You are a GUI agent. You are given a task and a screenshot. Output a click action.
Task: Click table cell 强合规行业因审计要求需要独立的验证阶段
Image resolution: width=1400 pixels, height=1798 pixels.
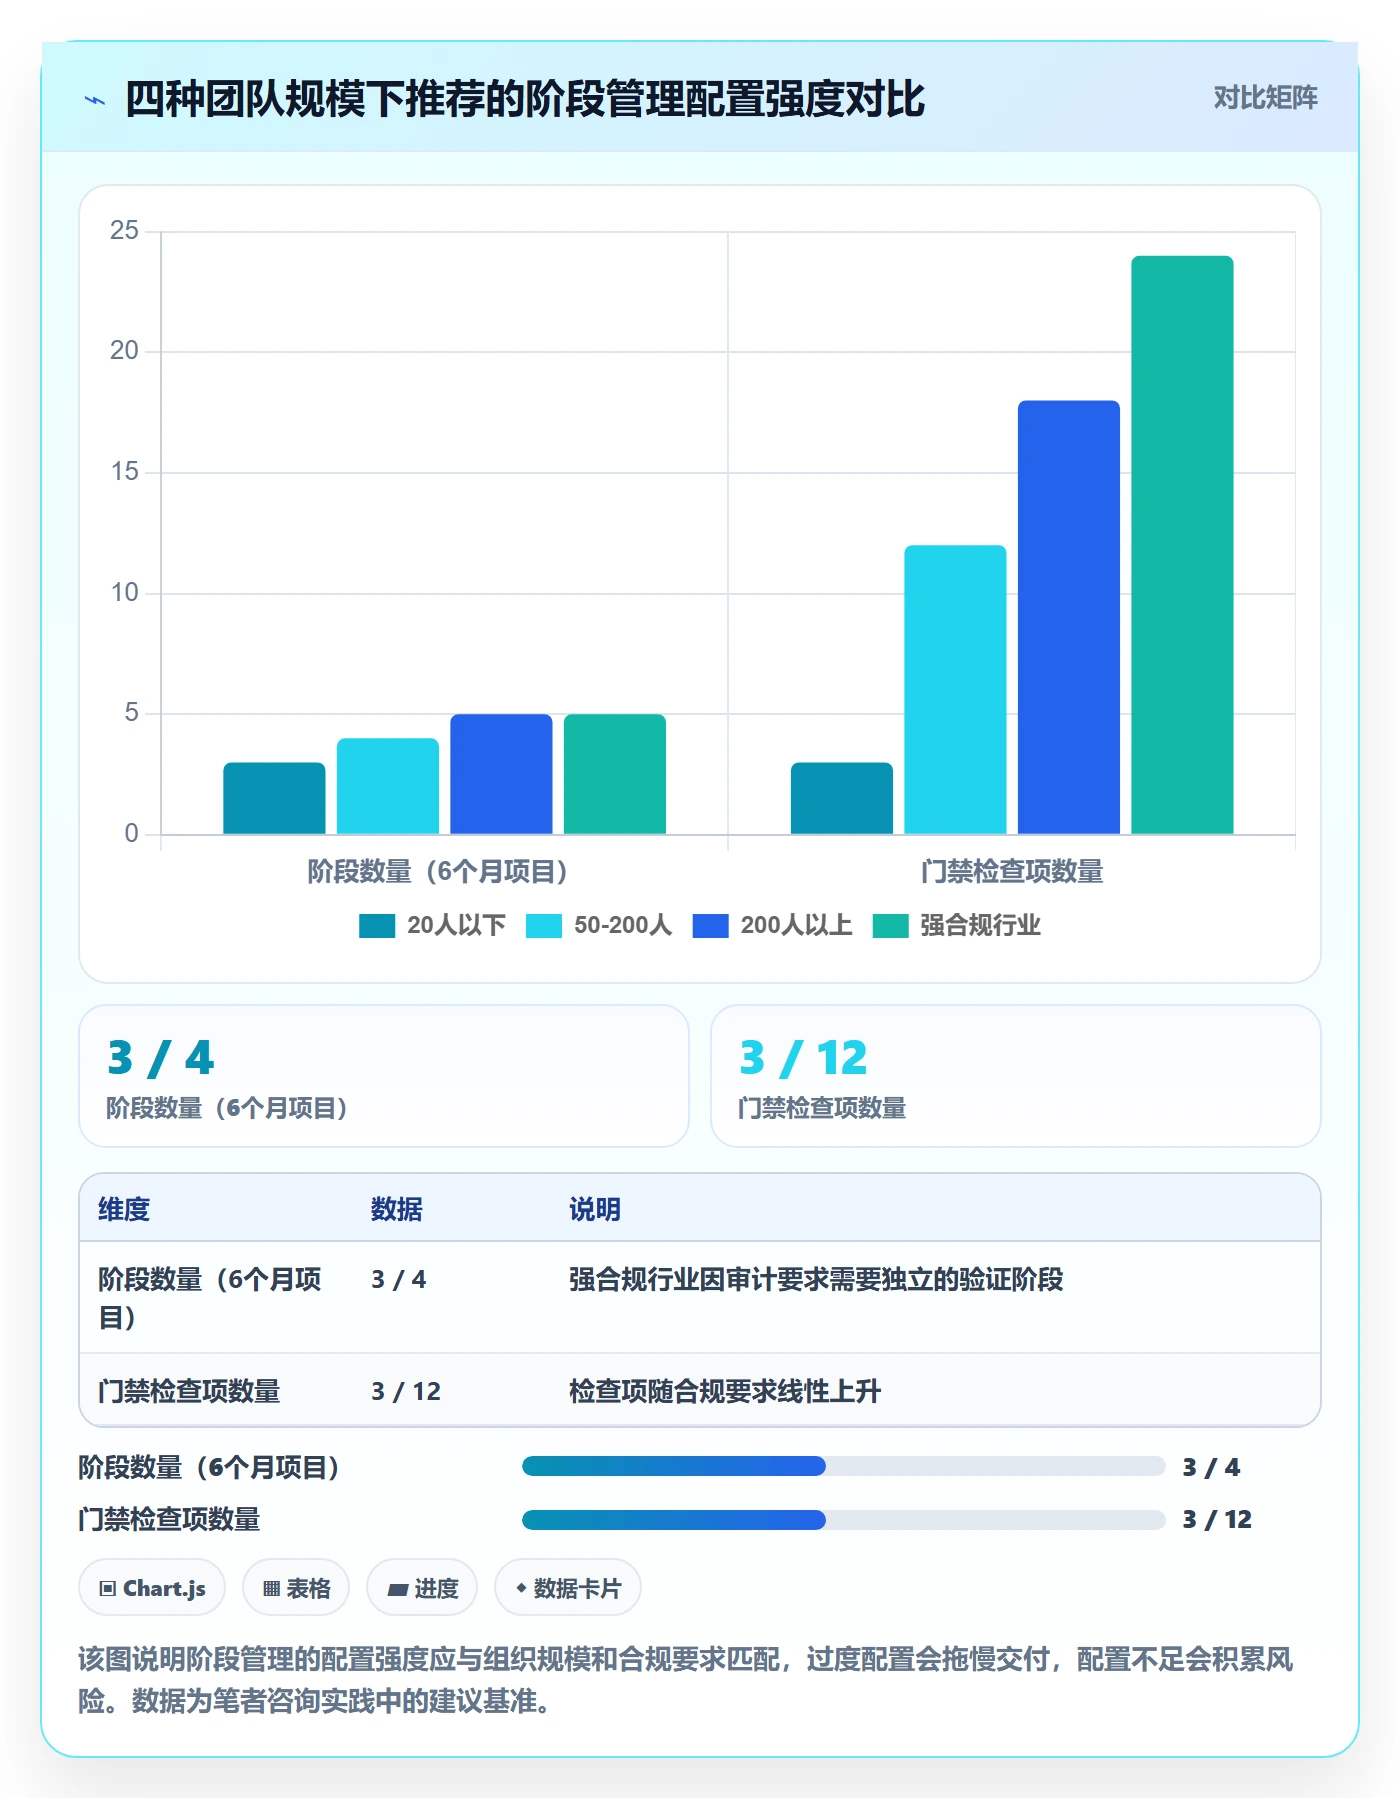click(x=816, y=1279)
